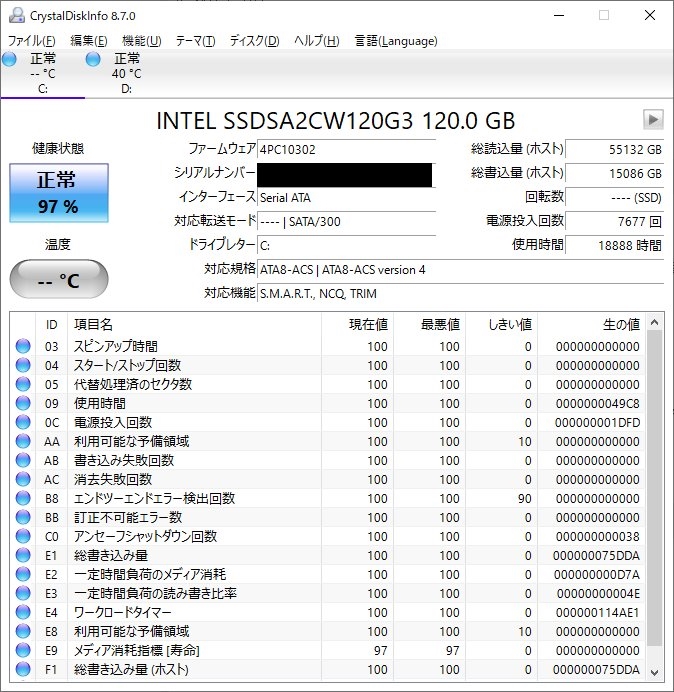Click total host reads value 55132 GB
The image size is (674, 692).
(x=614, y=149)
